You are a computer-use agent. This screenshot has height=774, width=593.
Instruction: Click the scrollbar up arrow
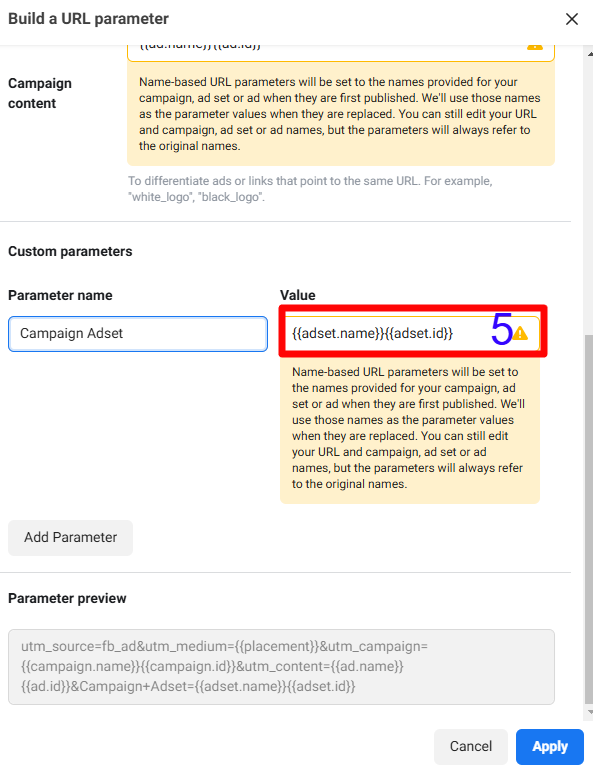tap(589, 53)
